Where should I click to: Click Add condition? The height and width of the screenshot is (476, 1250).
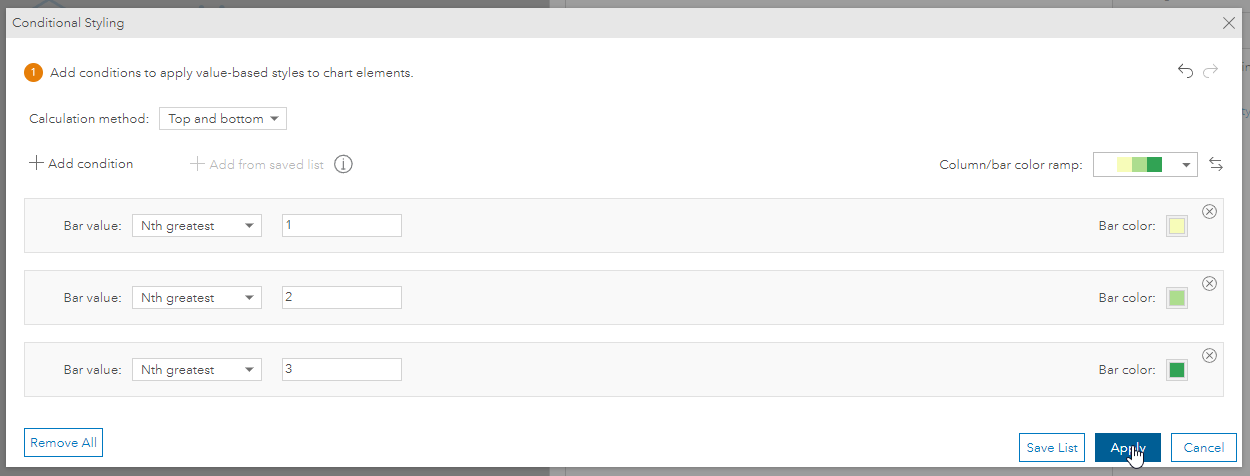coord(81,164)
